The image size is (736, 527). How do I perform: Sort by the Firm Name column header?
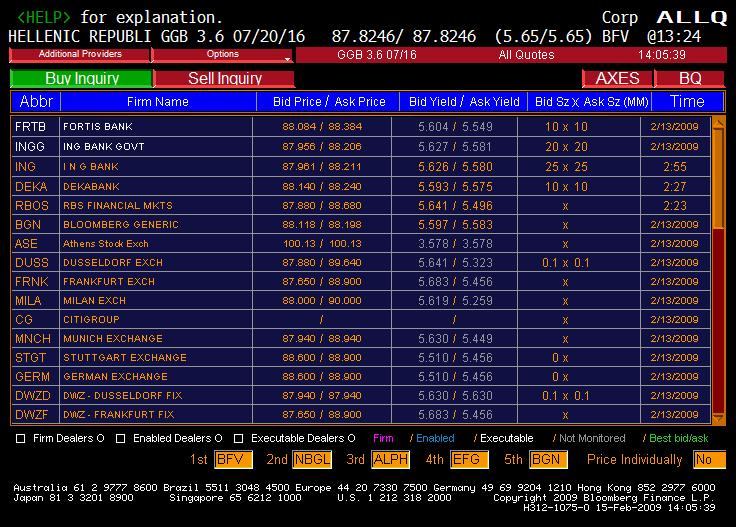pos(158,101)
